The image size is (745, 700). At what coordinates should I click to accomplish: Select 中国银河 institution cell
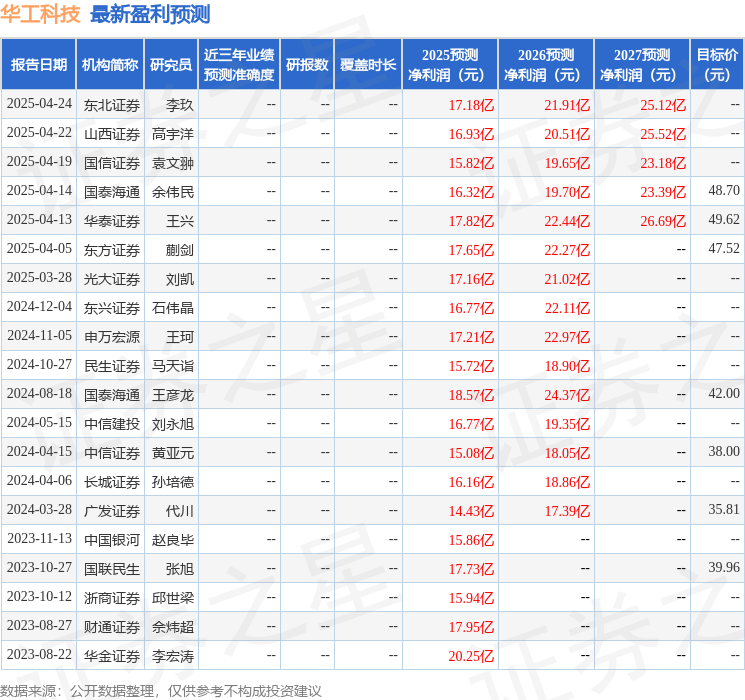point(112,540)
